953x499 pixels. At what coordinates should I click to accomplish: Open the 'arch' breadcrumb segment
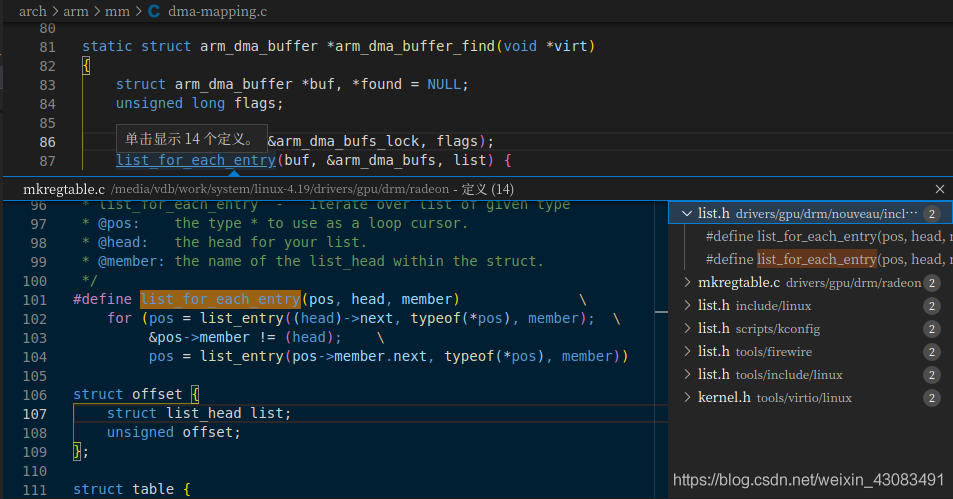click(x=32, y=12)
